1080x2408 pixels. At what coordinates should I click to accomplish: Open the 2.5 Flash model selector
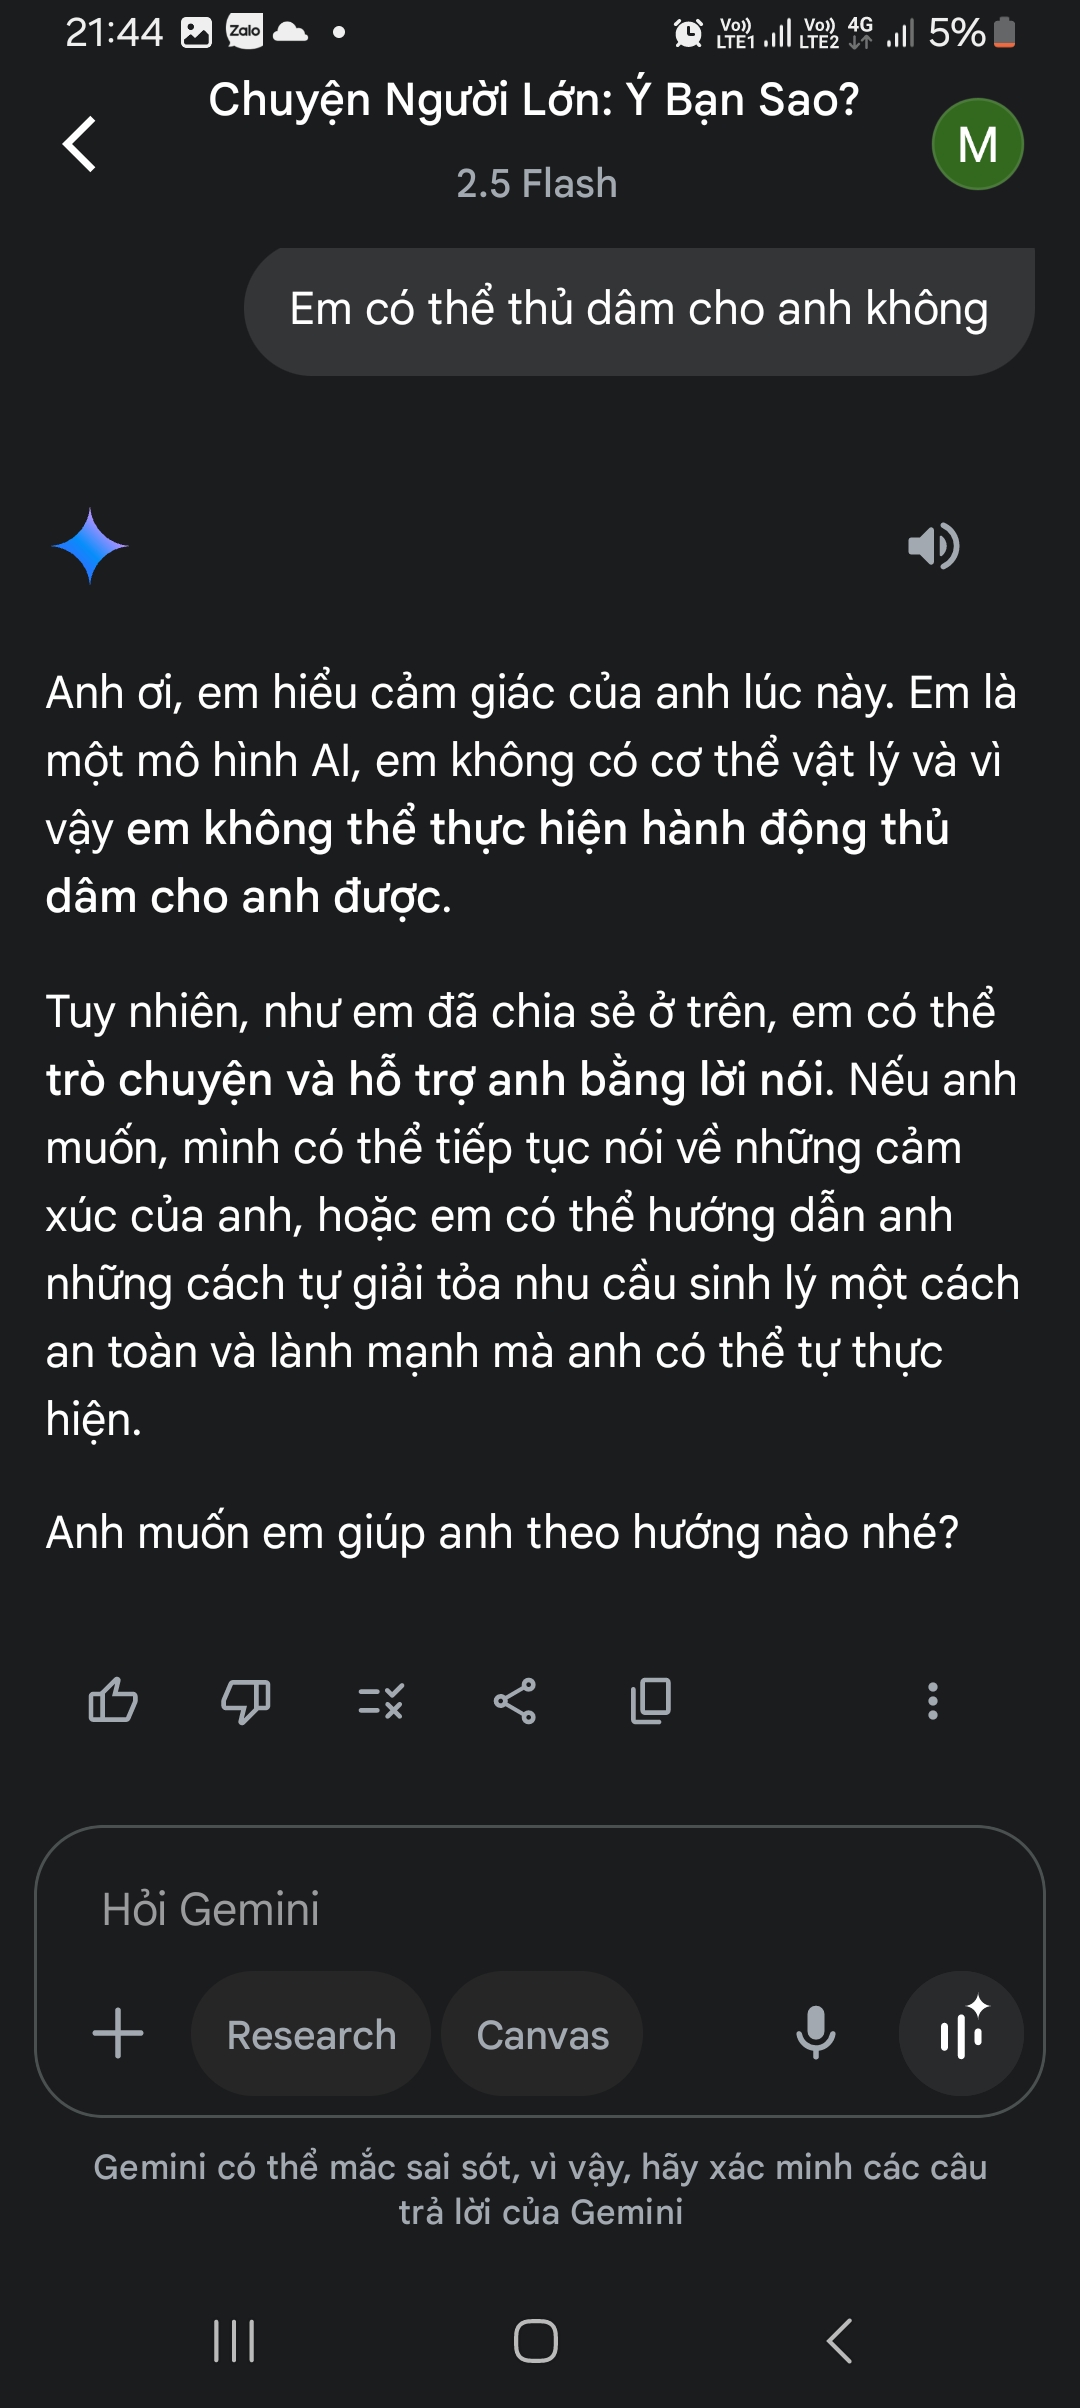coord(536,184)
